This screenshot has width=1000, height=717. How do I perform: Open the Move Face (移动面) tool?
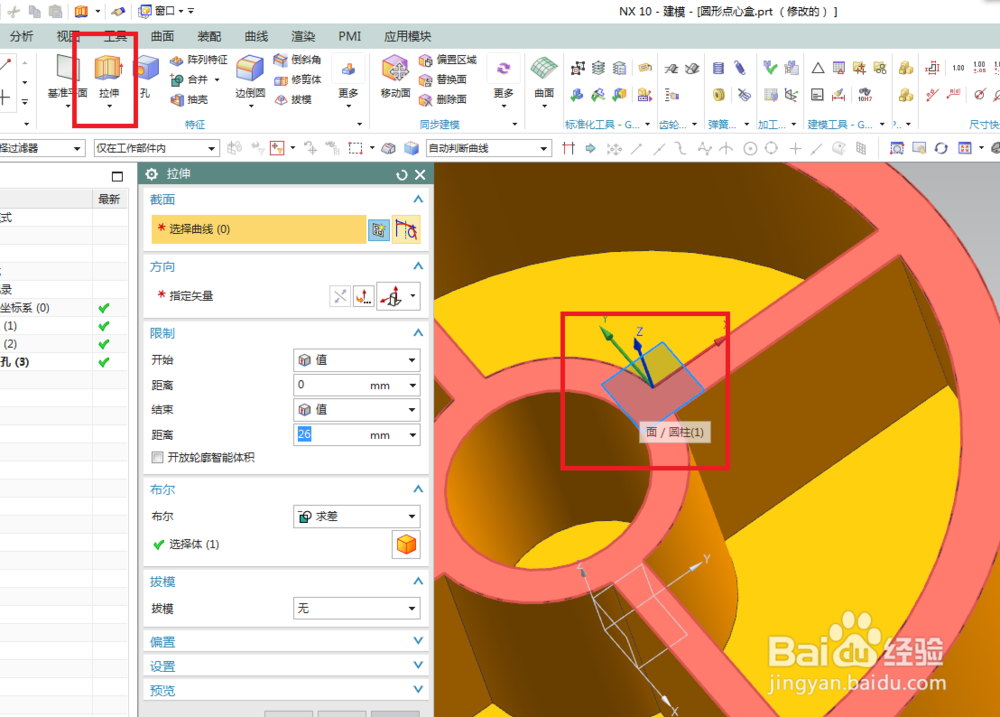395,77
